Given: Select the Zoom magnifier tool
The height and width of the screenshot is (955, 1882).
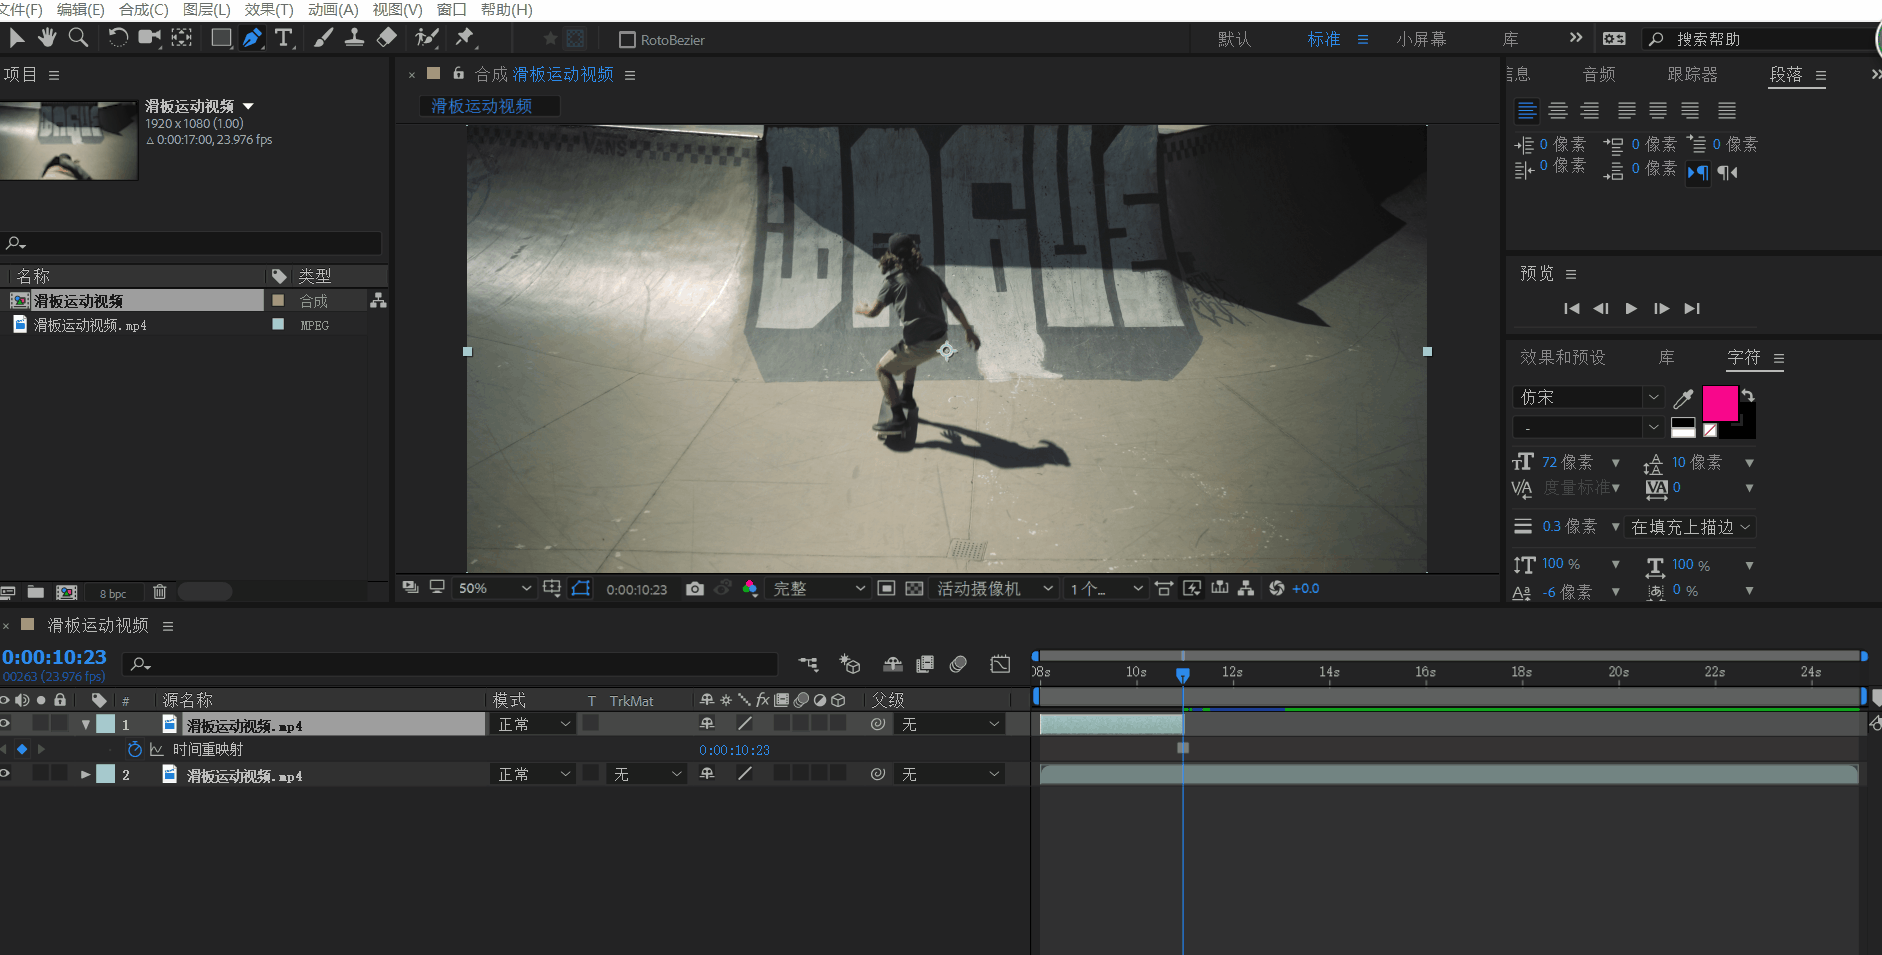Looking at the screenshot, I should [78, 38].
